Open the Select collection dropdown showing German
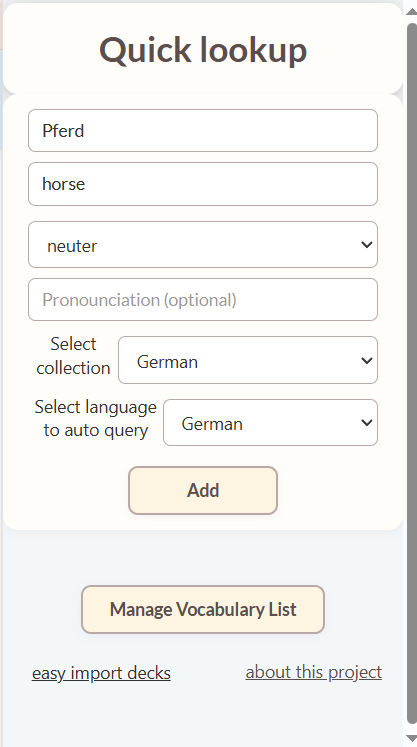The width and height of the screenshot is (417, 747). tap(248, 360)
